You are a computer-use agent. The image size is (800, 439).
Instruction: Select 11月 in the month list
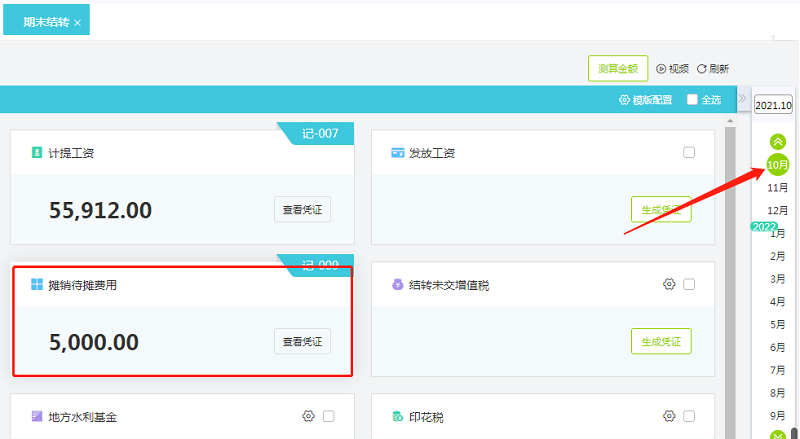pos(777,187)
